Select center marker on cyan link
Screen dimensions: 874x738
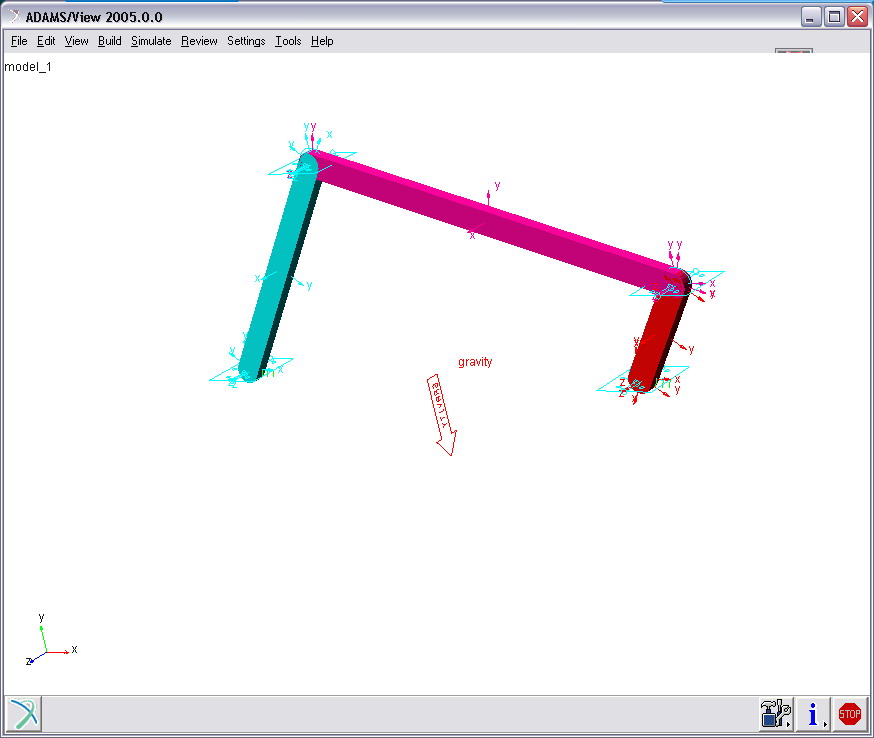pos(283,279)
